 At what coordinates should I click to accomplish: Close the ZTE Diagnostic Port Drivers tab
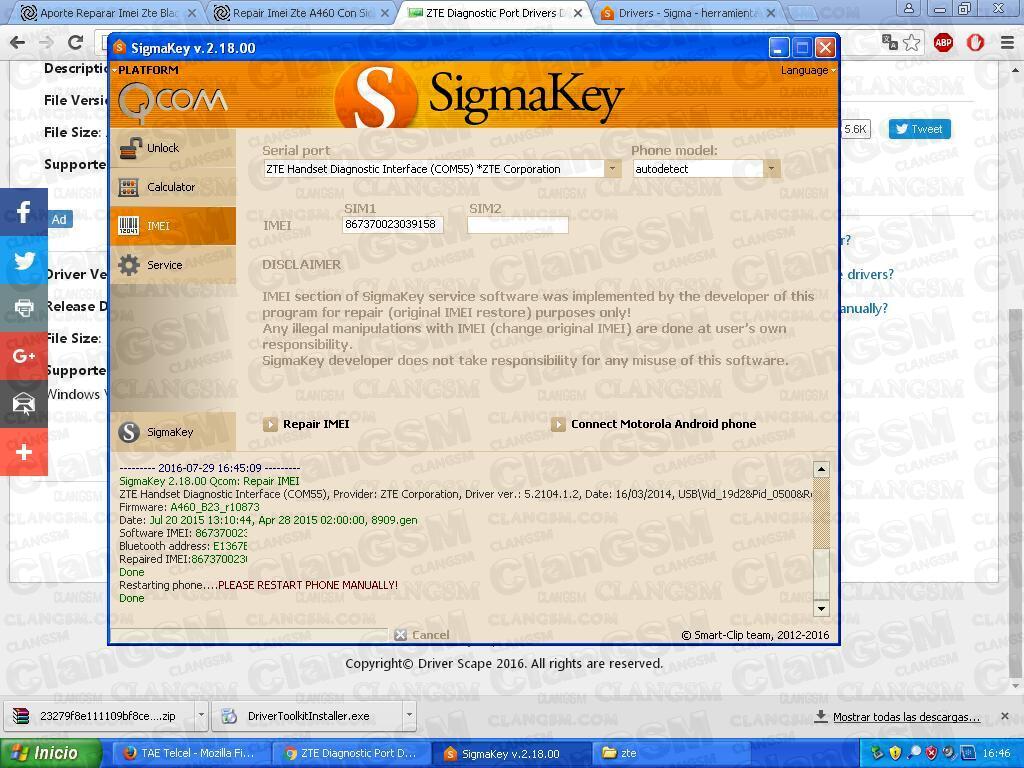[578, 13]
